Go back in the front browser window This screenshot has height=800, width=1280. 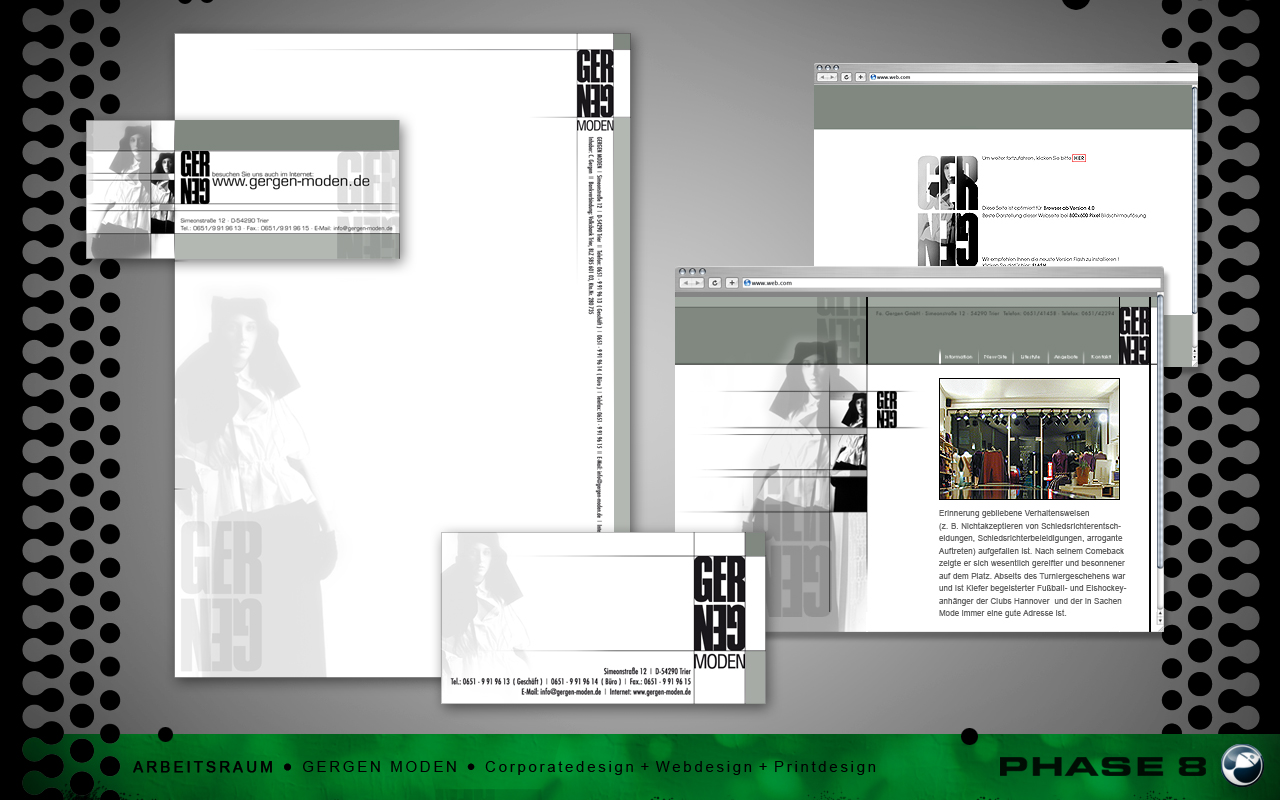point(686,283)
